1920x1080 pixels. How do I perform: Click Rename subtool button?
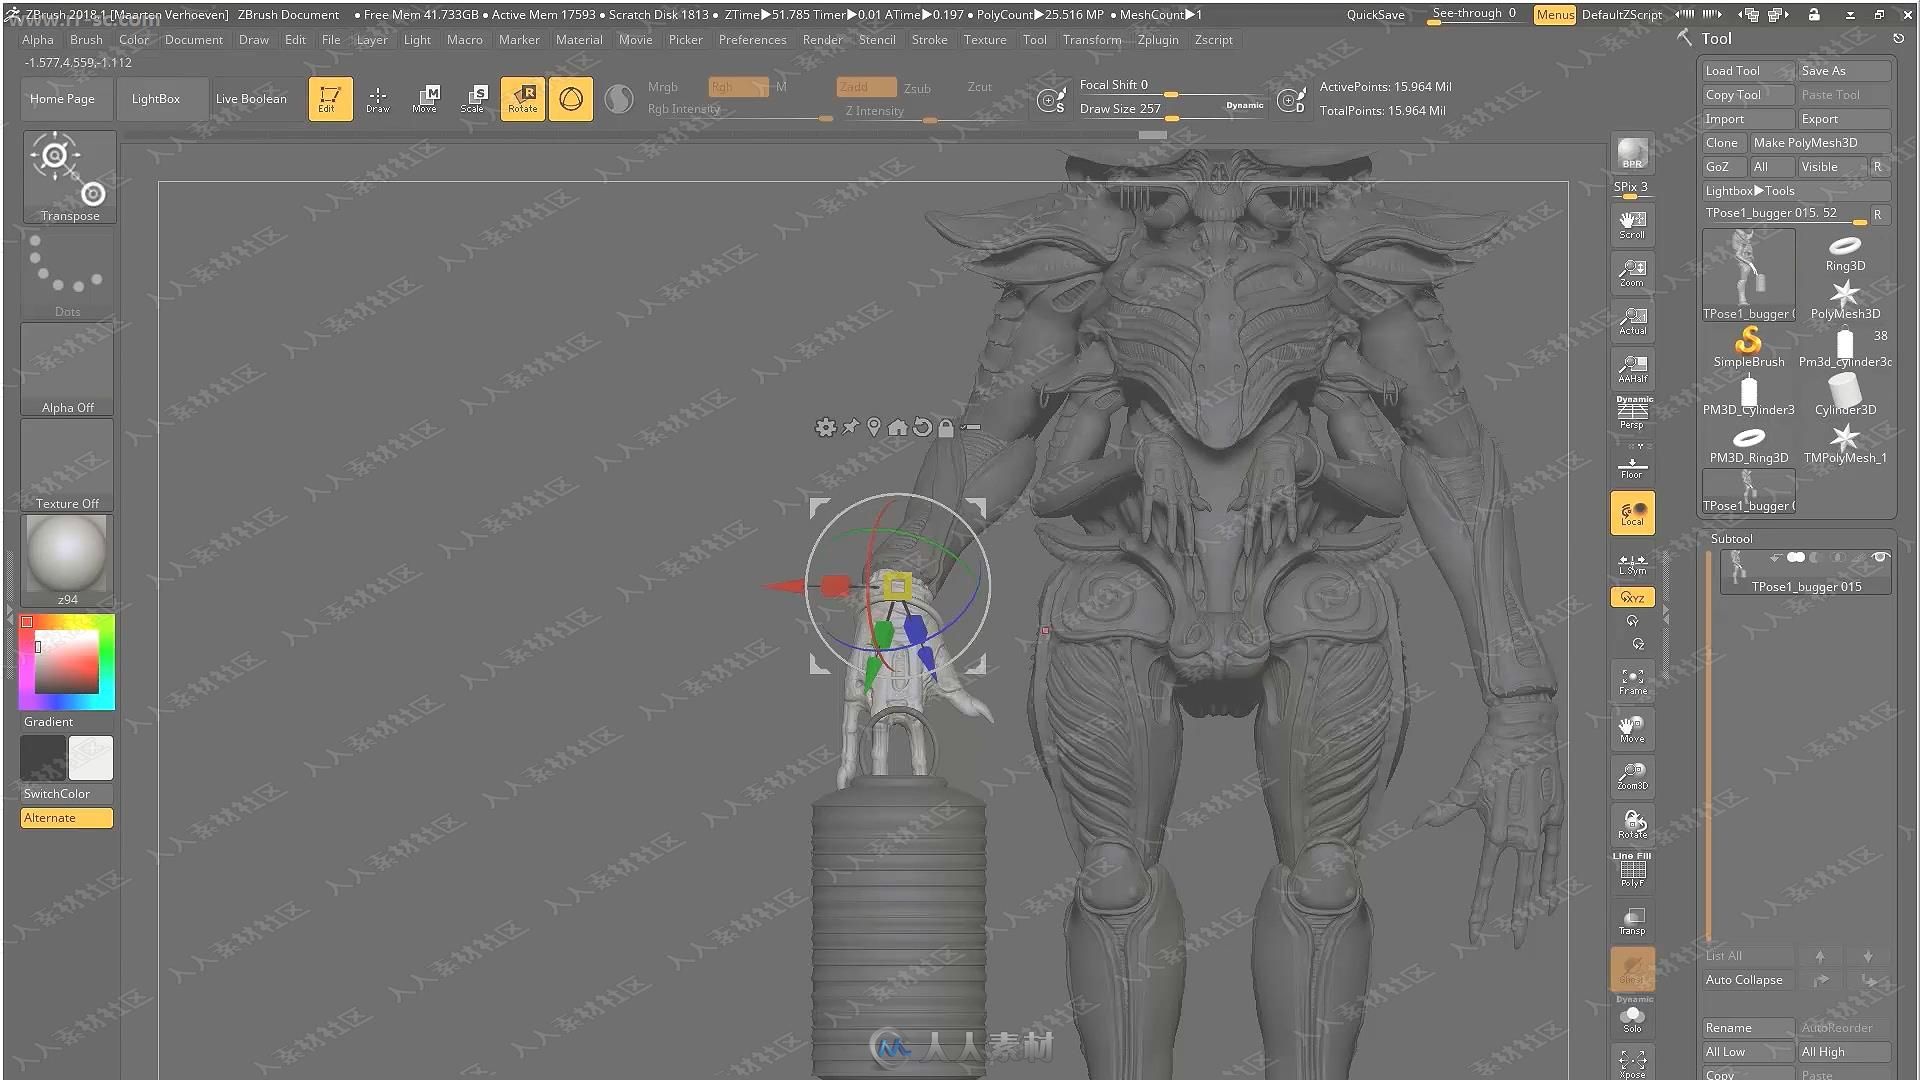[x=1747, y=1028]
